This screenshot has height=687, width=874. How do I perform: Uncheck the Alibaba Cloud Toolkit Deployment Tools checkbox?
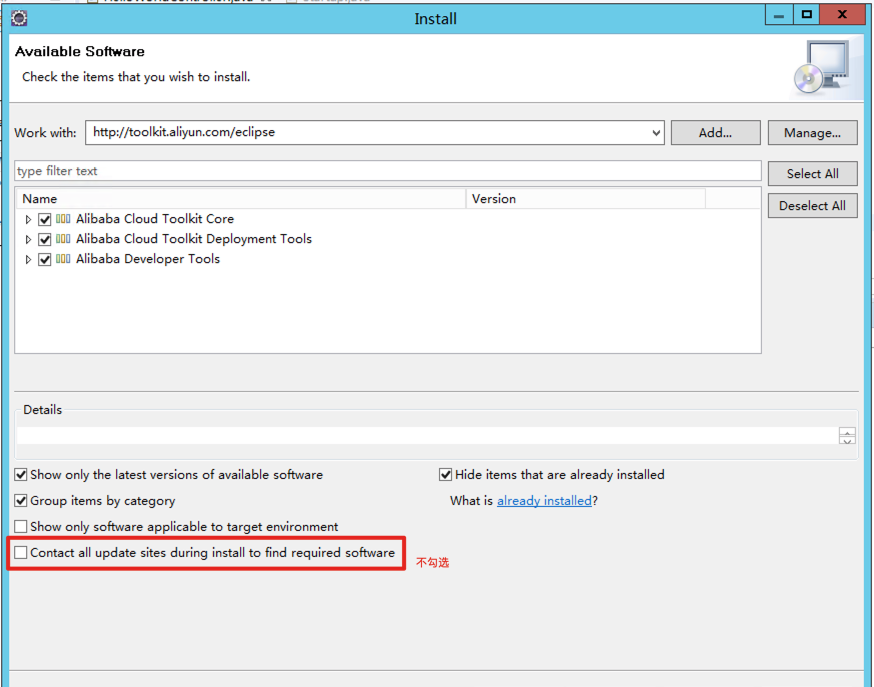[x=45, y=240]
